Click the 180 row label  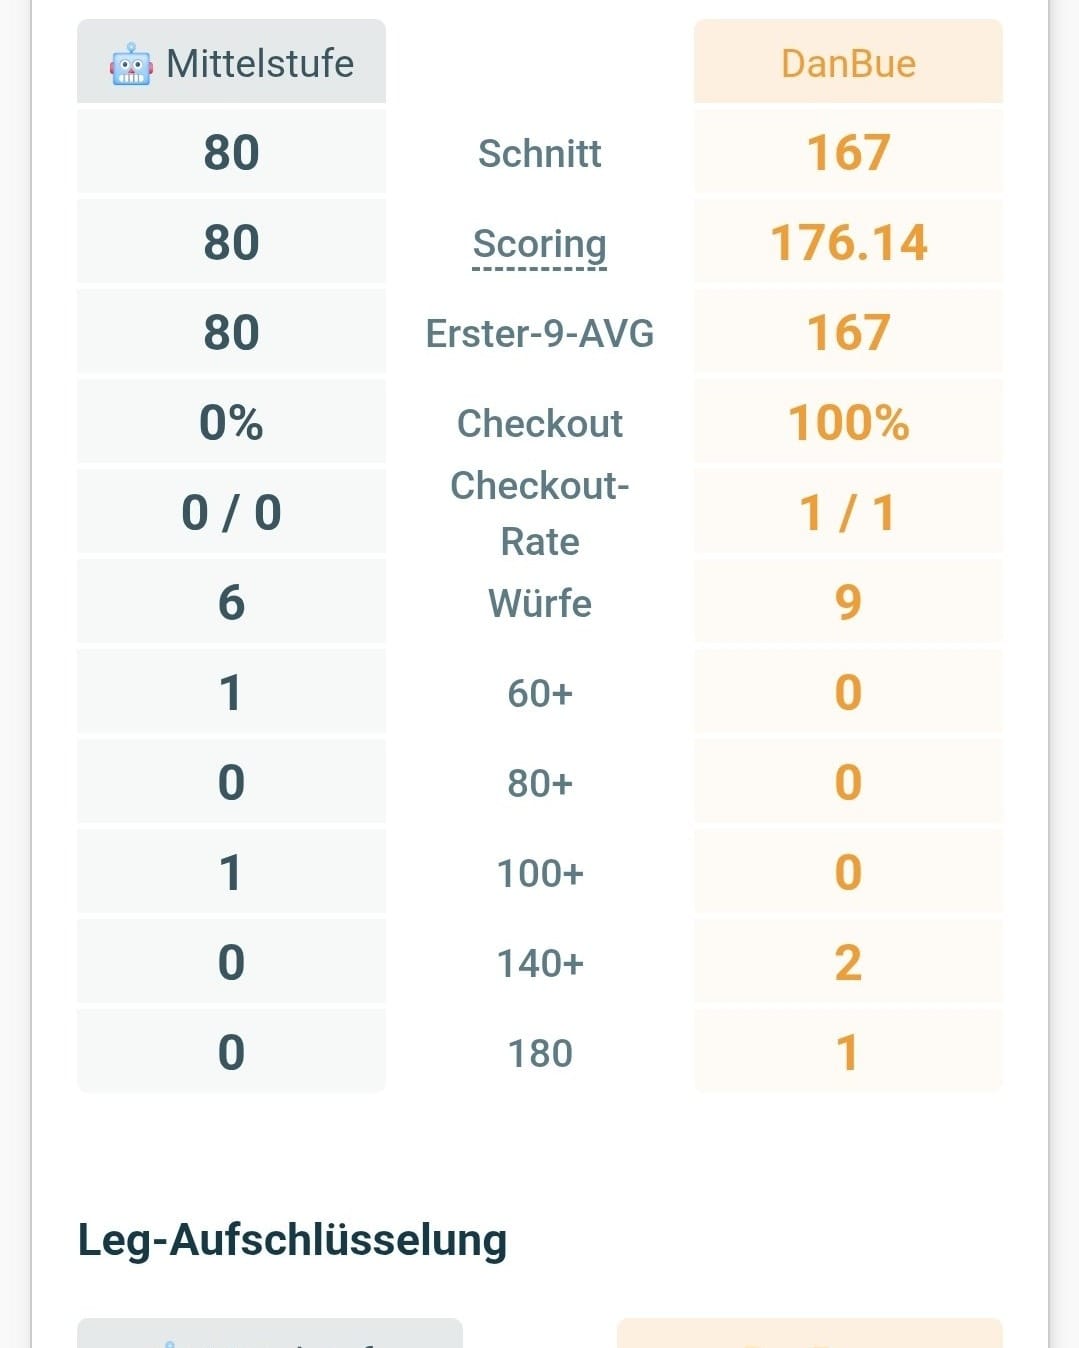point(540,1053)
